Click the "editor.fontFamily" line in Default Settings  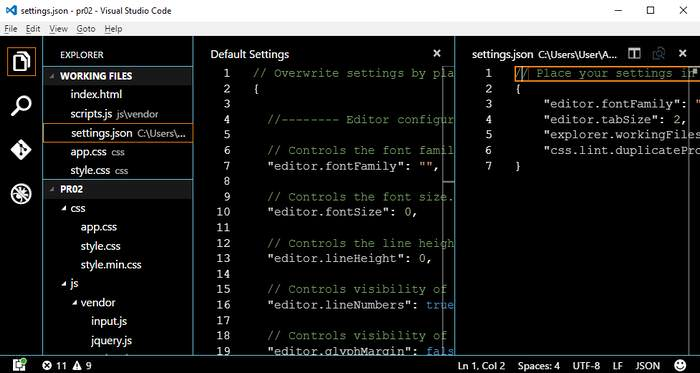click(x=353, y=166)
